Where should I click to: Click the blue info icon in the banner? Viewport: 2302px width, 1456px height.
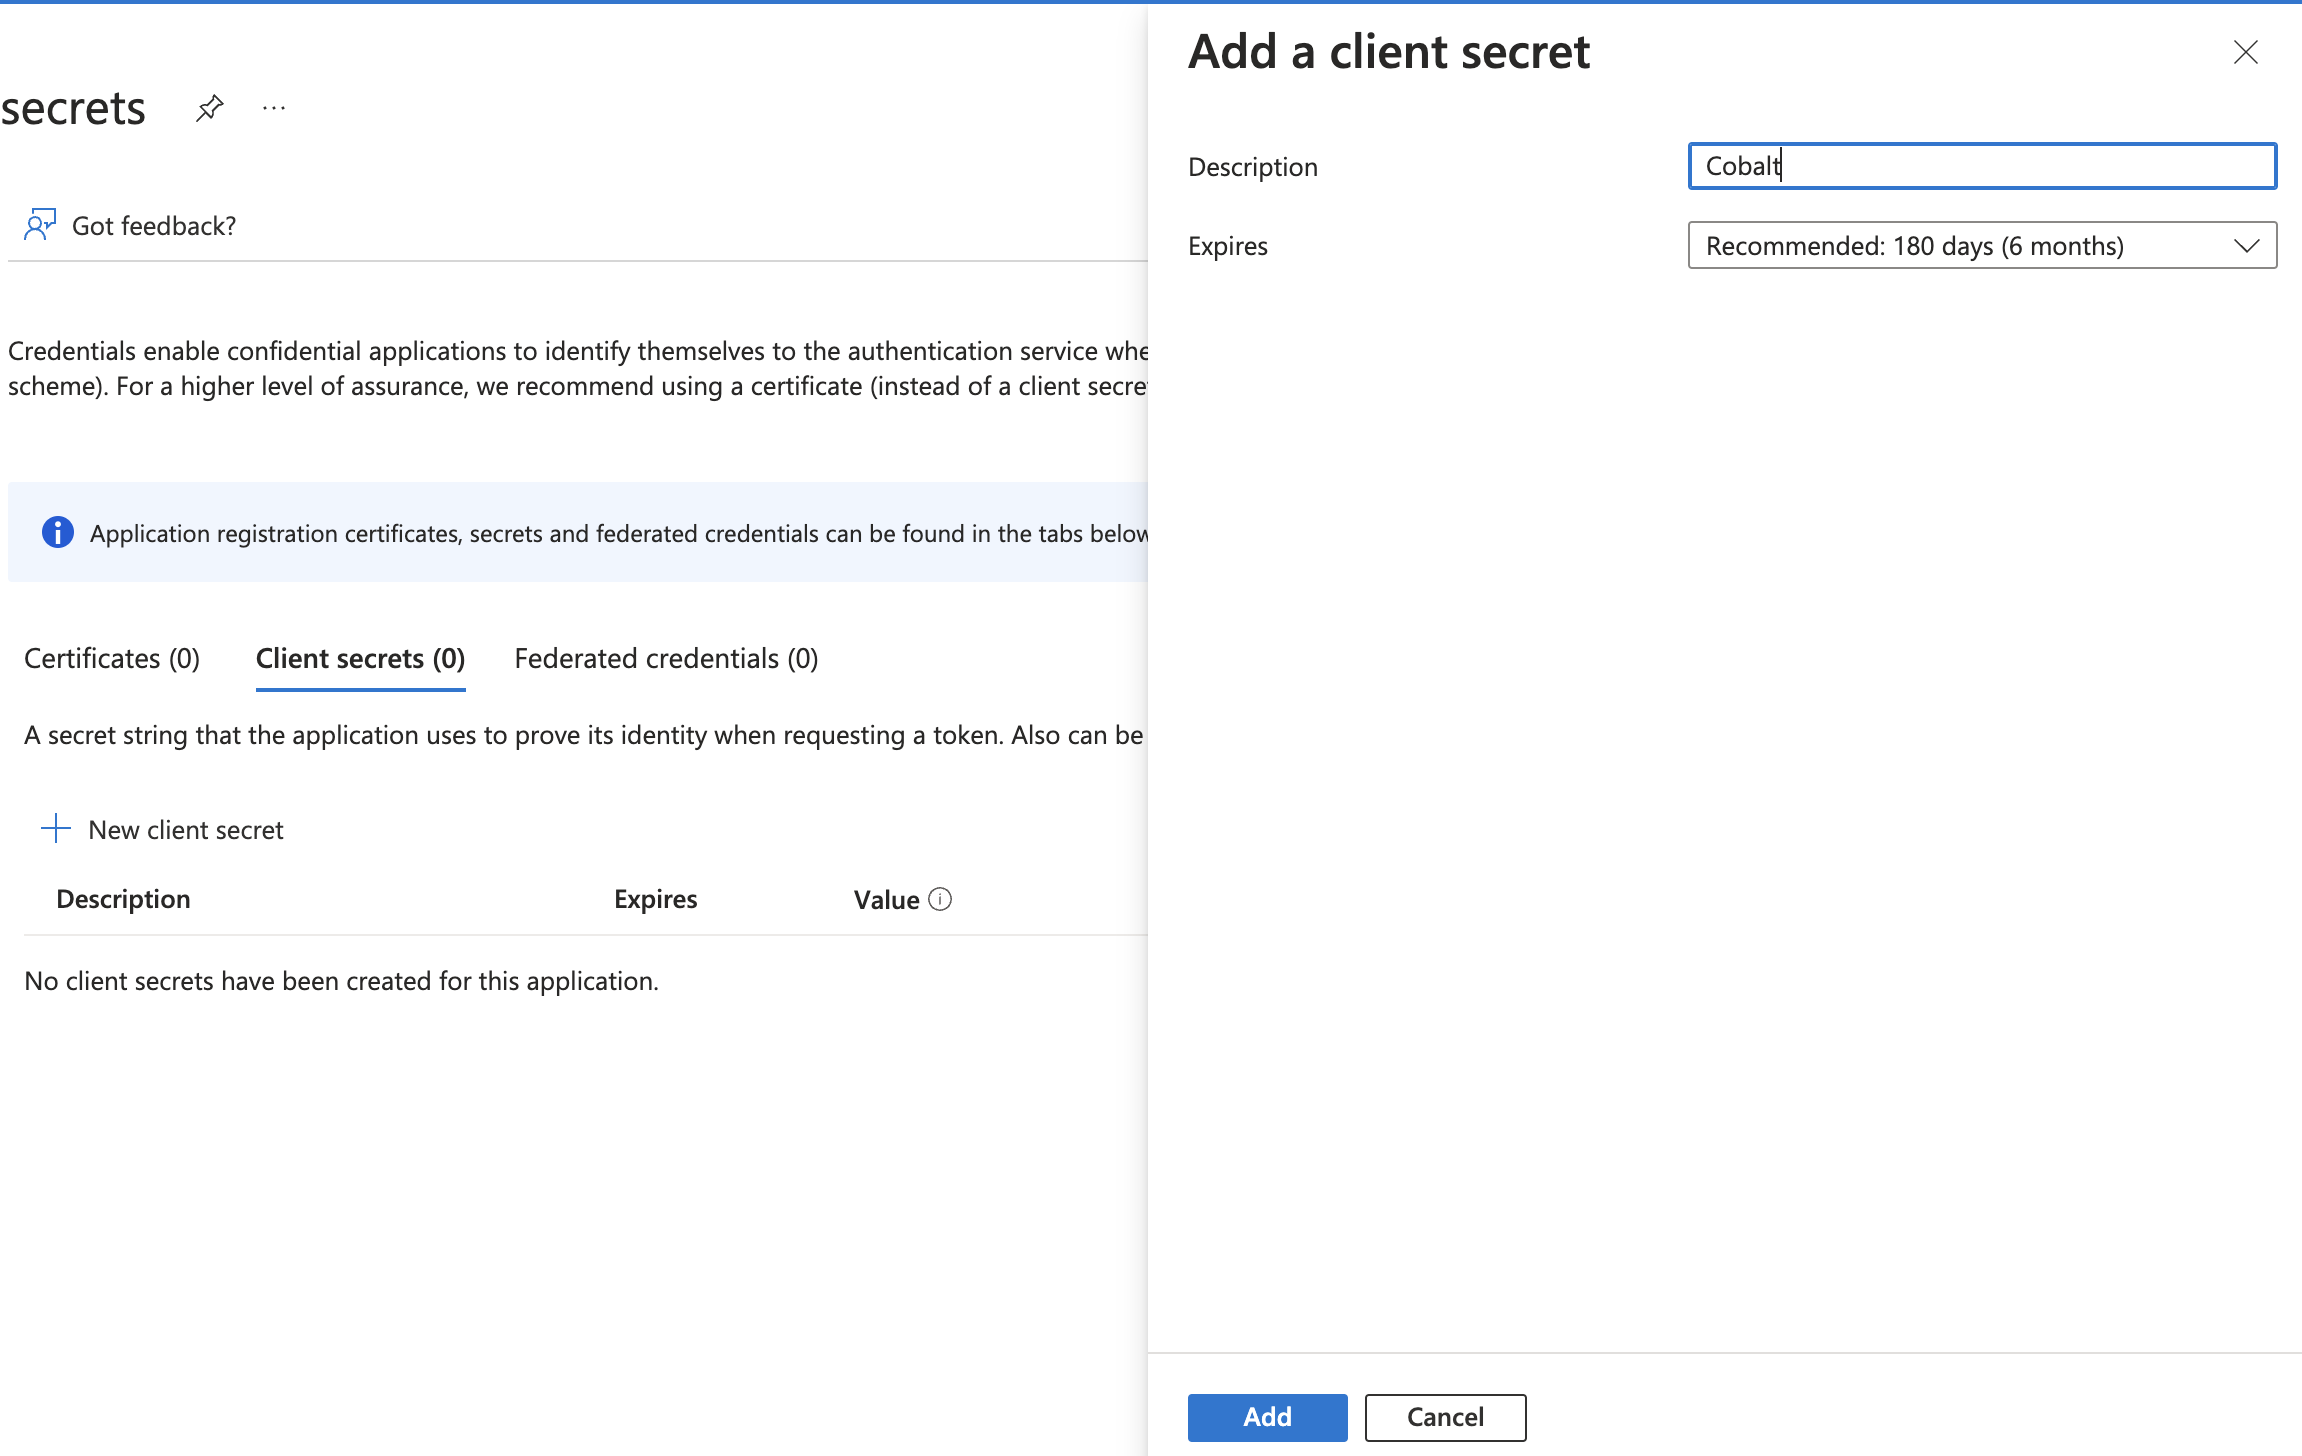(x=57, y=532)
